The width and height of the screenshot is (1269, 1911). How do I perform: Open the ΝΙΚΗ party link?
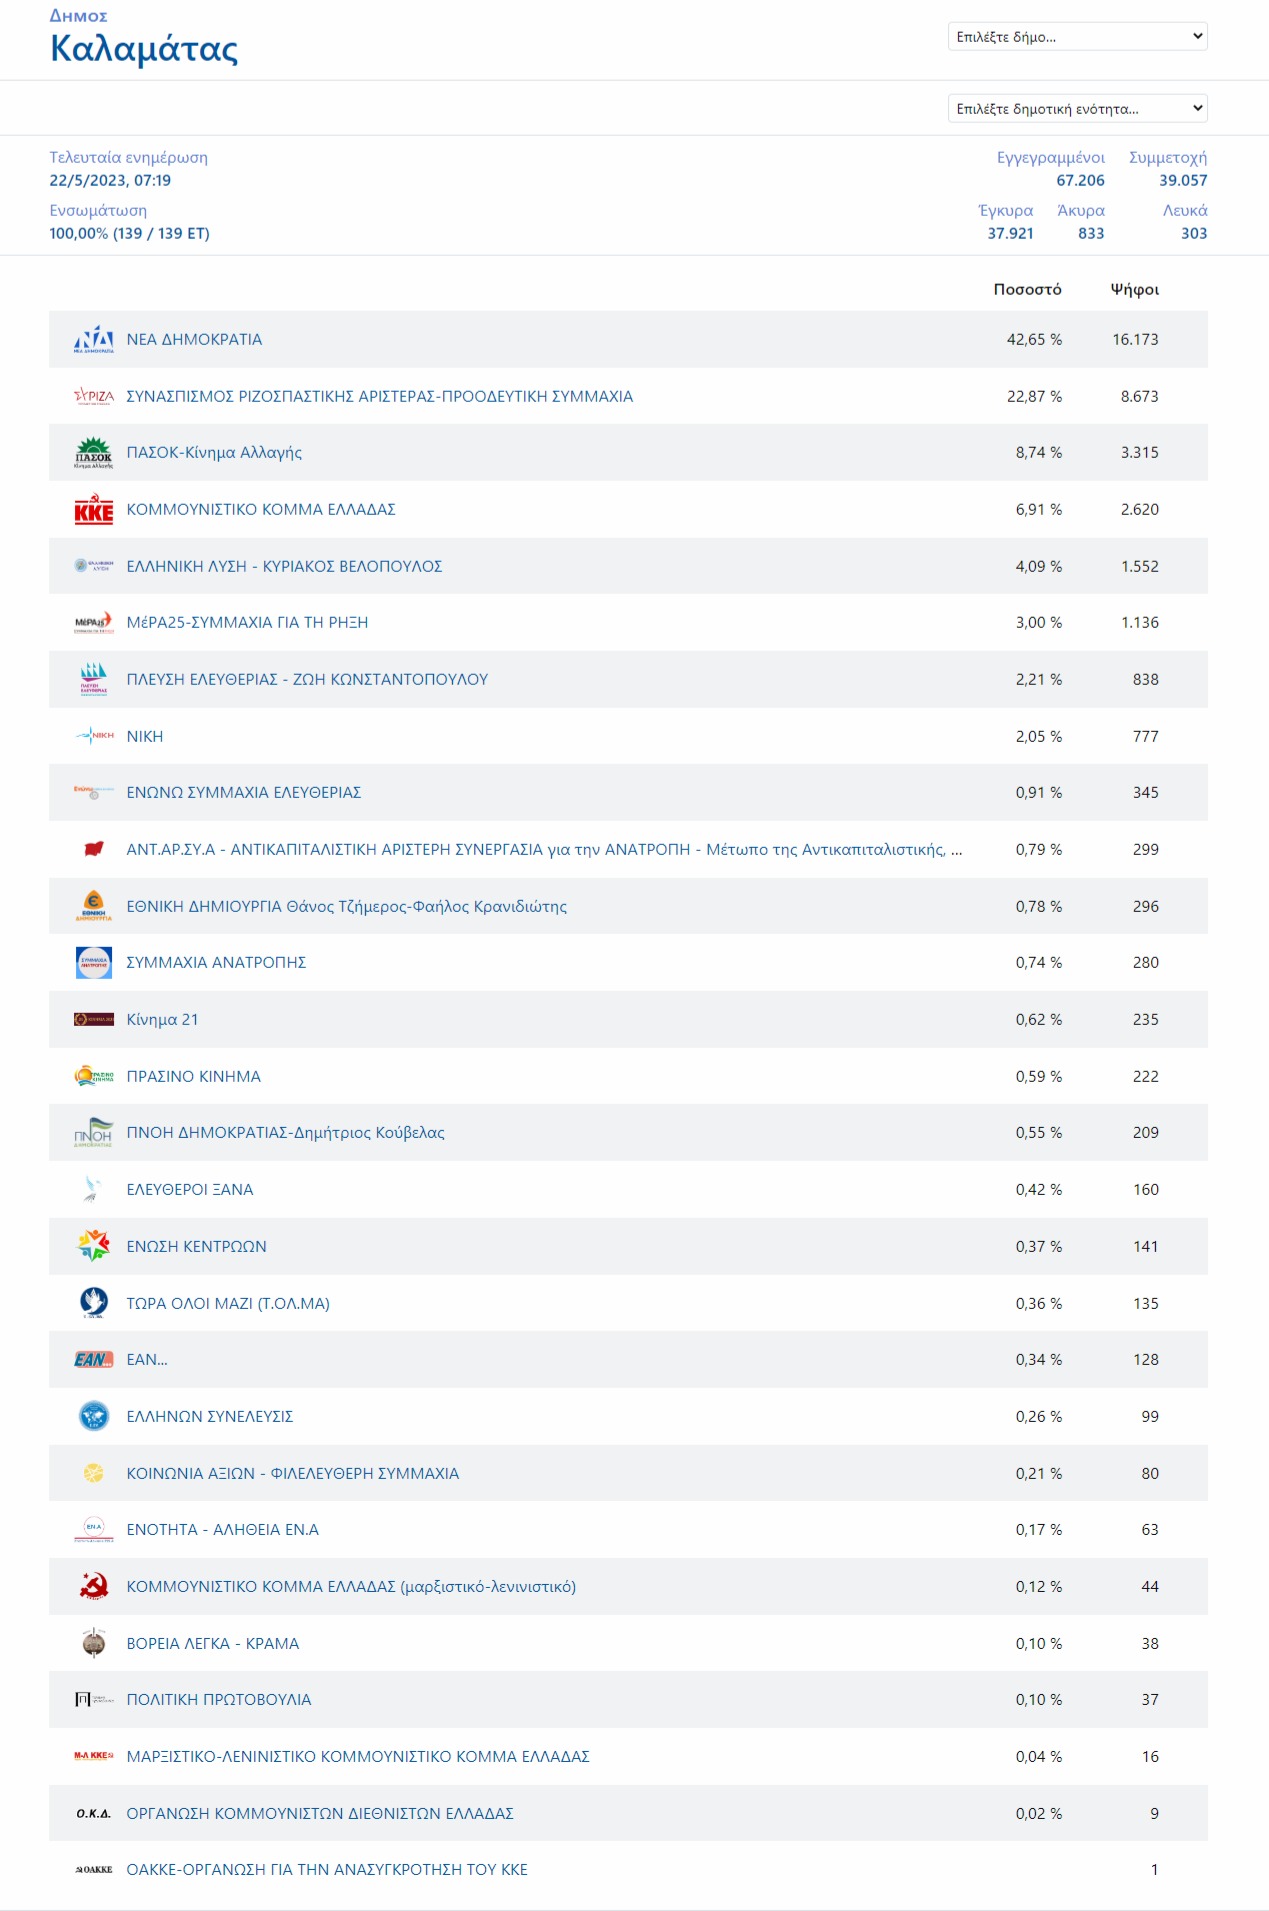point(145,736)
